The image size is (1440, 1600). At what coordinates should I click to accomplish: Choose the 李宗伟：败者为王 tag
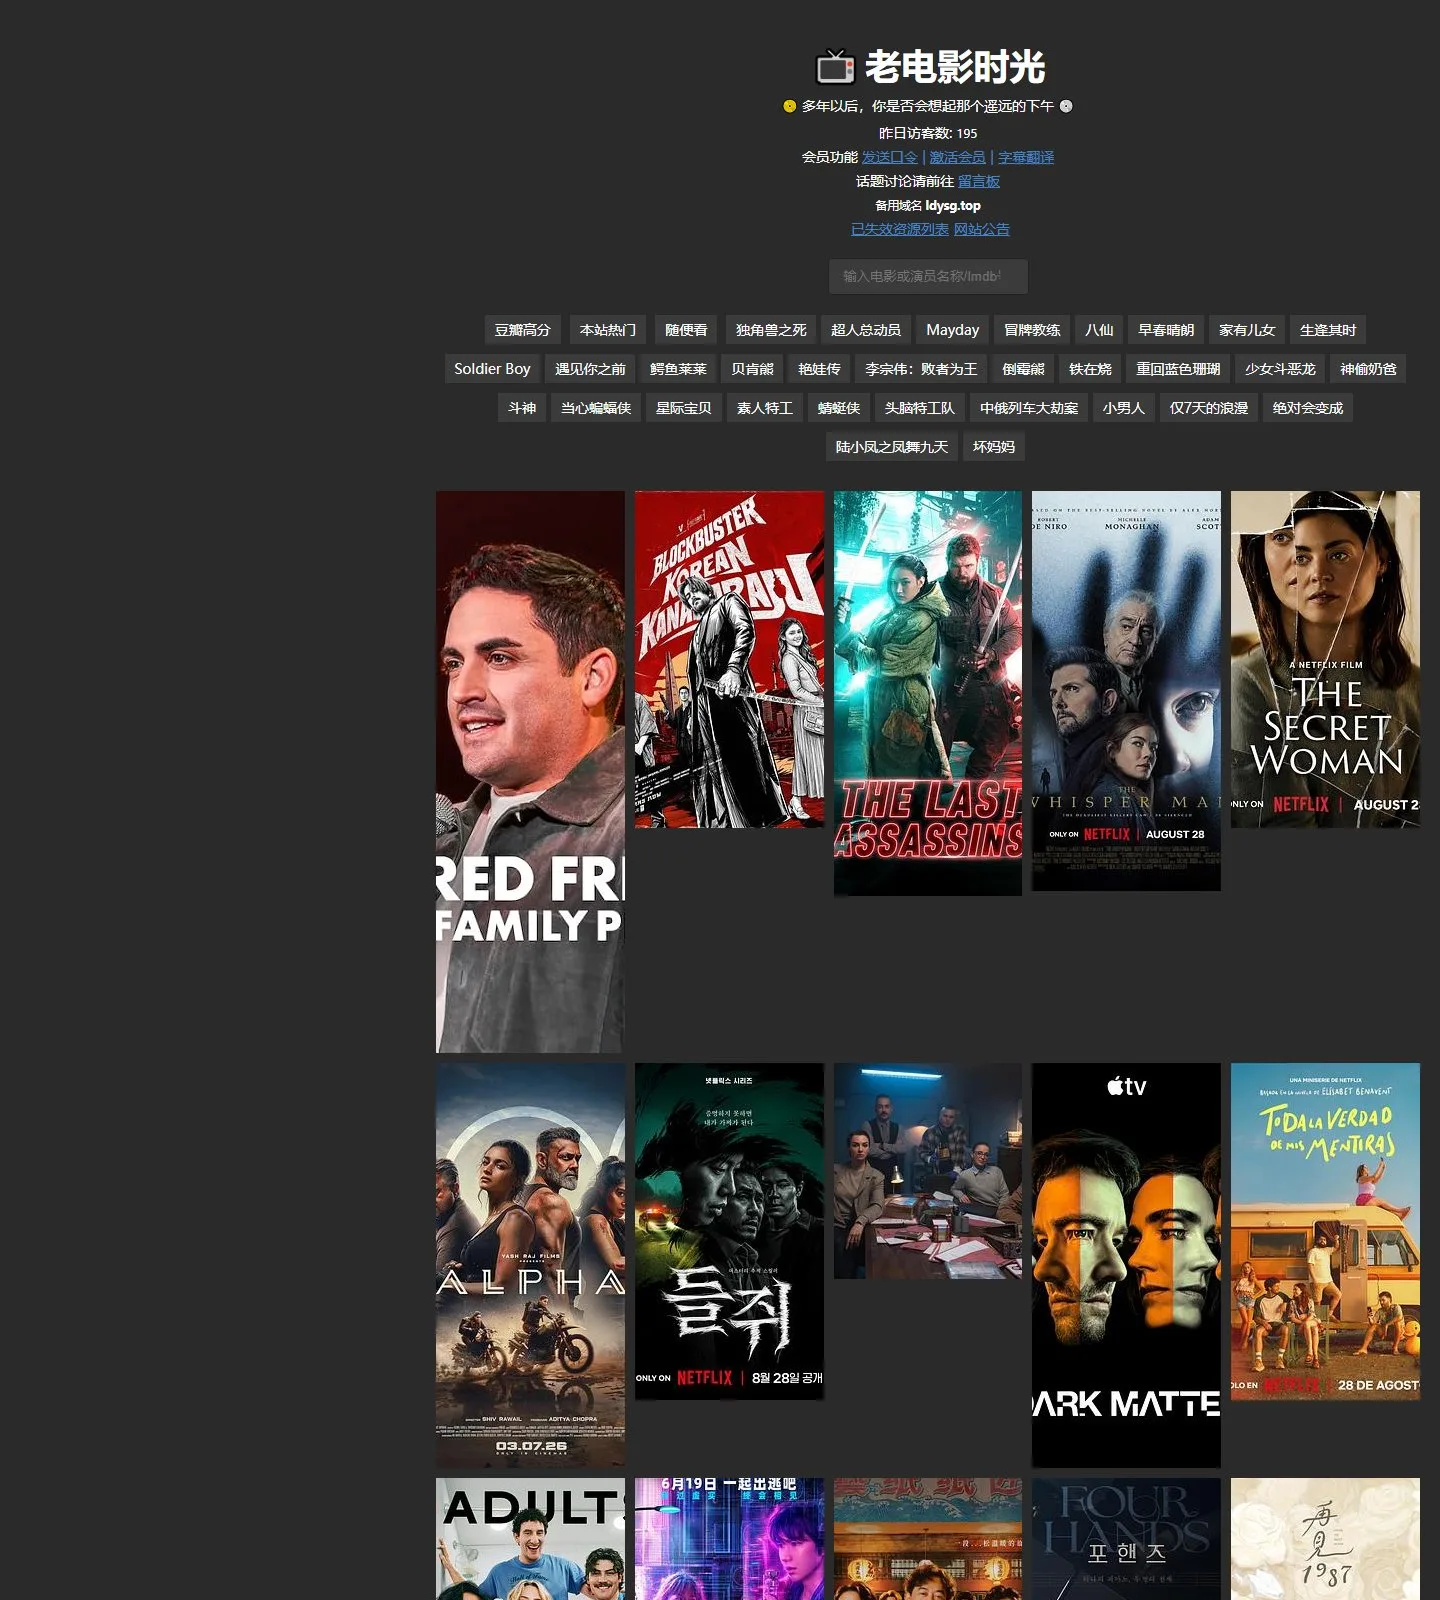[x=921, y=369]
